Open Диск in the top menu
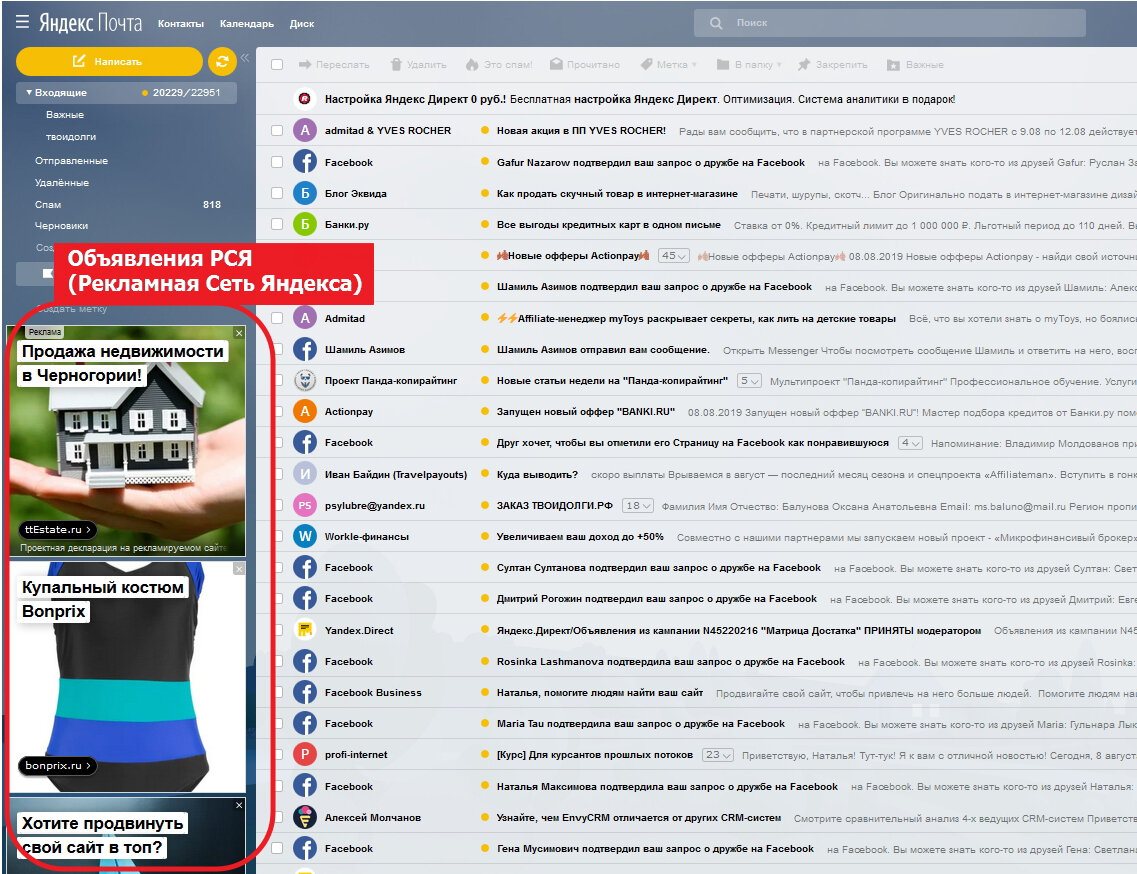Screen dimensions: 1137x874 click(302, 23)
